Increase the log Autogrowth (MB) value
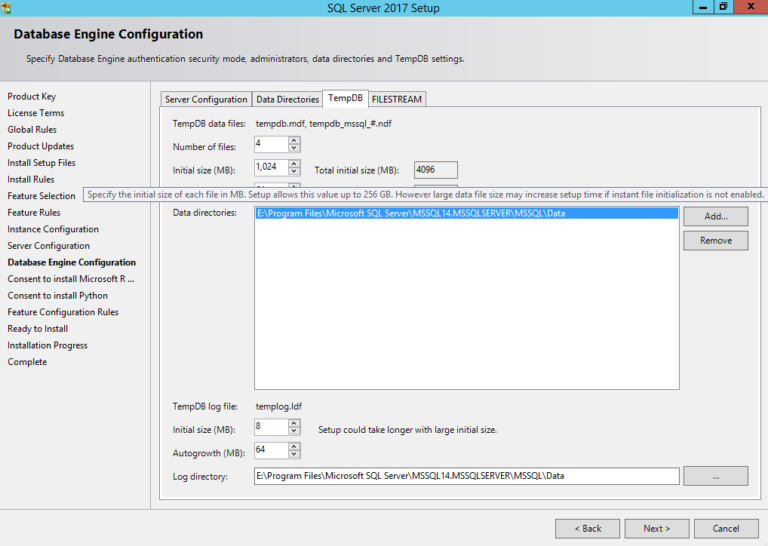Image resolution: width=768 pixels, height=546 pixels. pyautogui.click(x=294, y=447)
